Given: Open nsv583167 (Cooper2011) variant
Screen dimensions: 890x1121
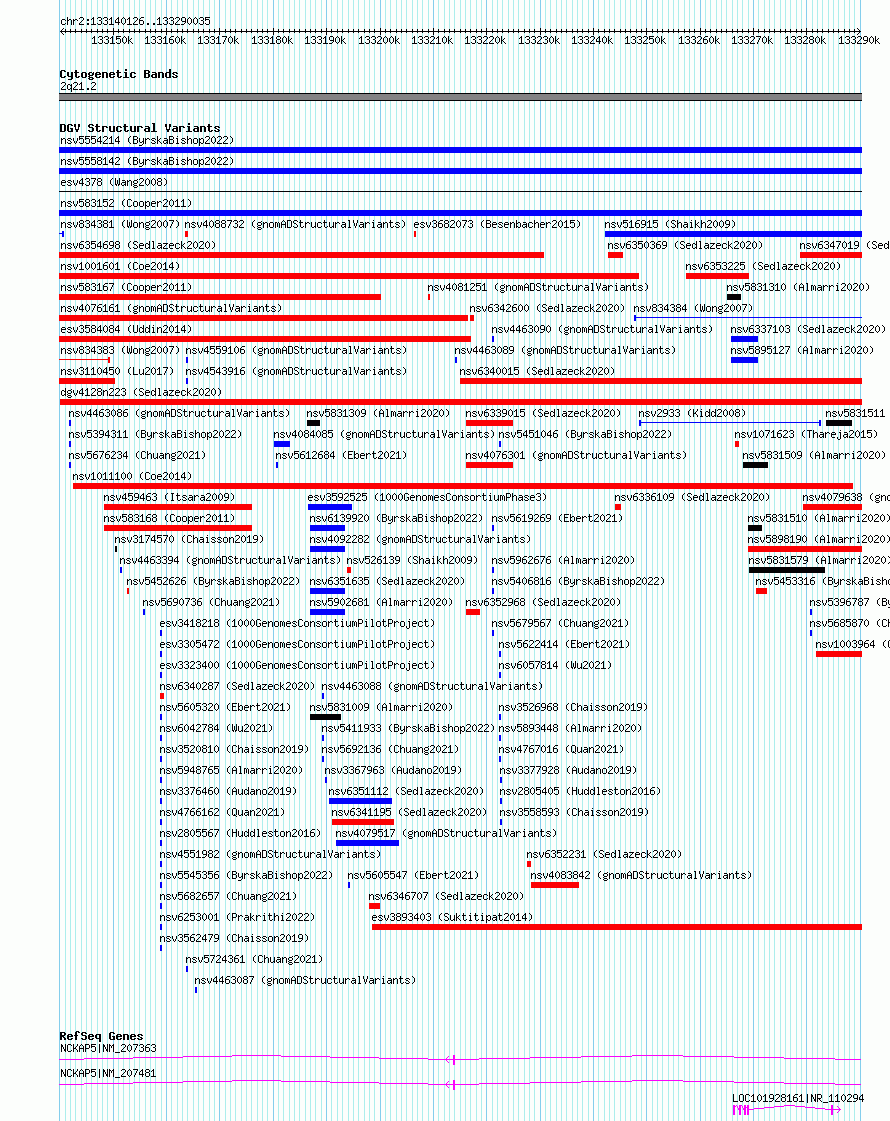Looking at the screenshot, I should coord(127,287).
